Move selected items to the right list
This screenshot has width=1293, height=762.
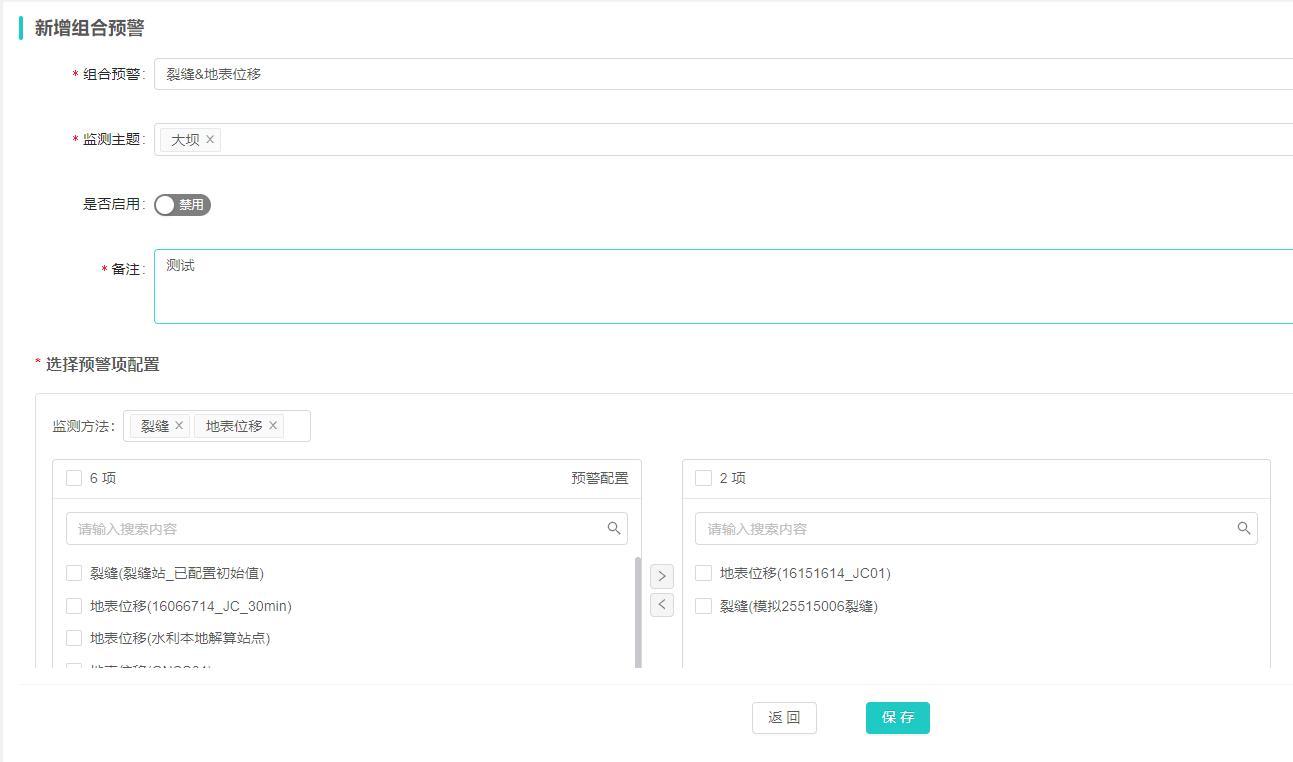[662, 576]
